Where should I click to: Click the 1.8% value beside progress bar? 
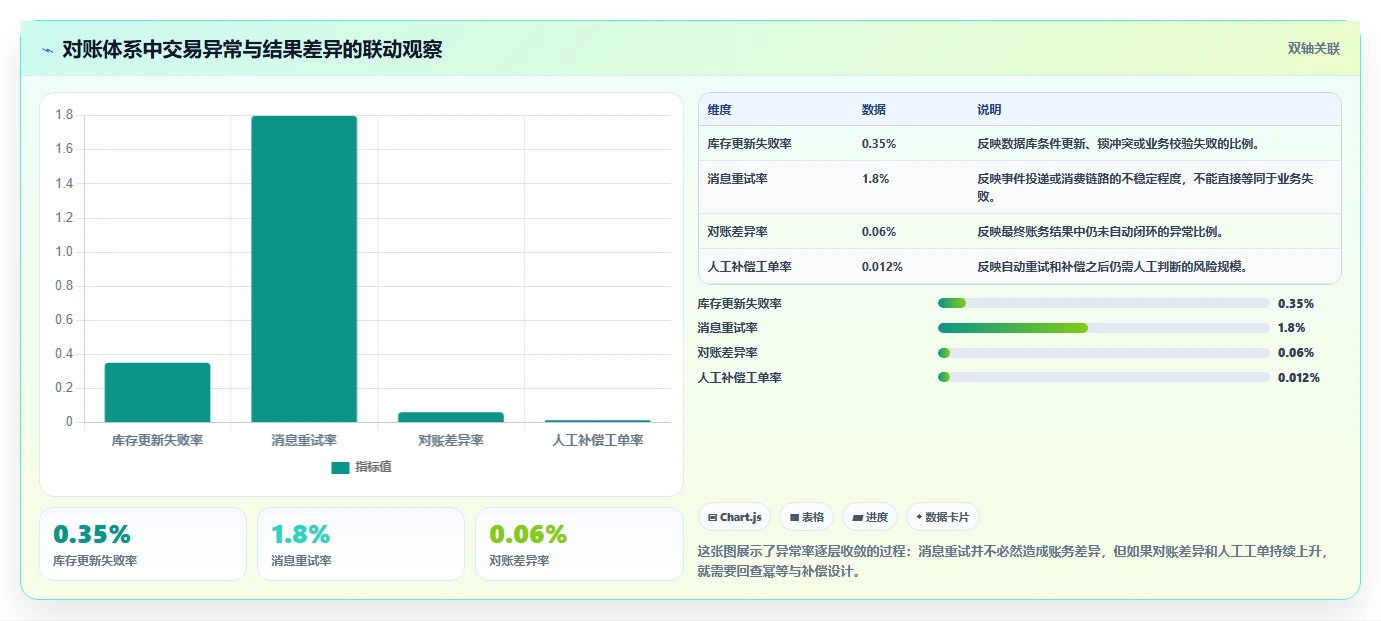pos(1292,328)
